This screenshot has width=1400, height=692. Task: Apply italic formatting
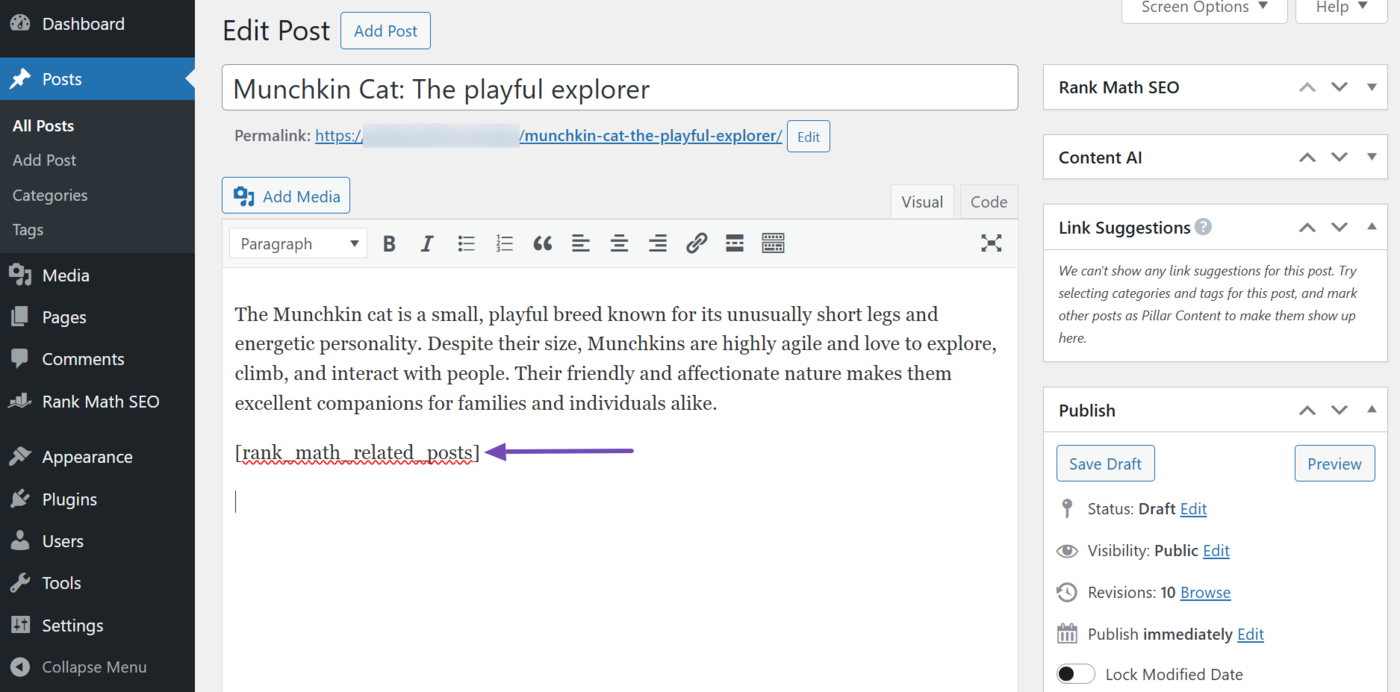(427, 243)
